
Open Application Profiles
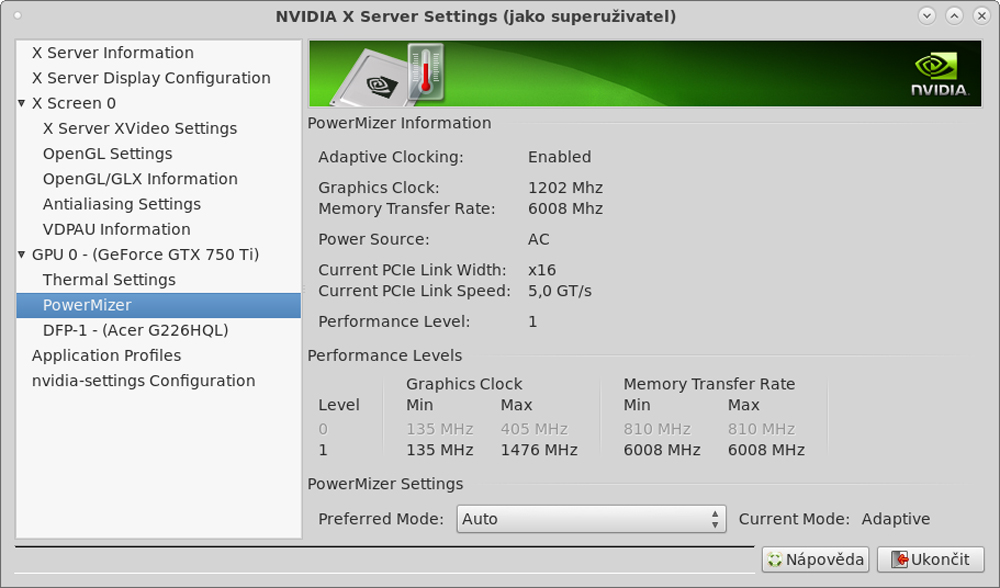click(x=107, y=355)
